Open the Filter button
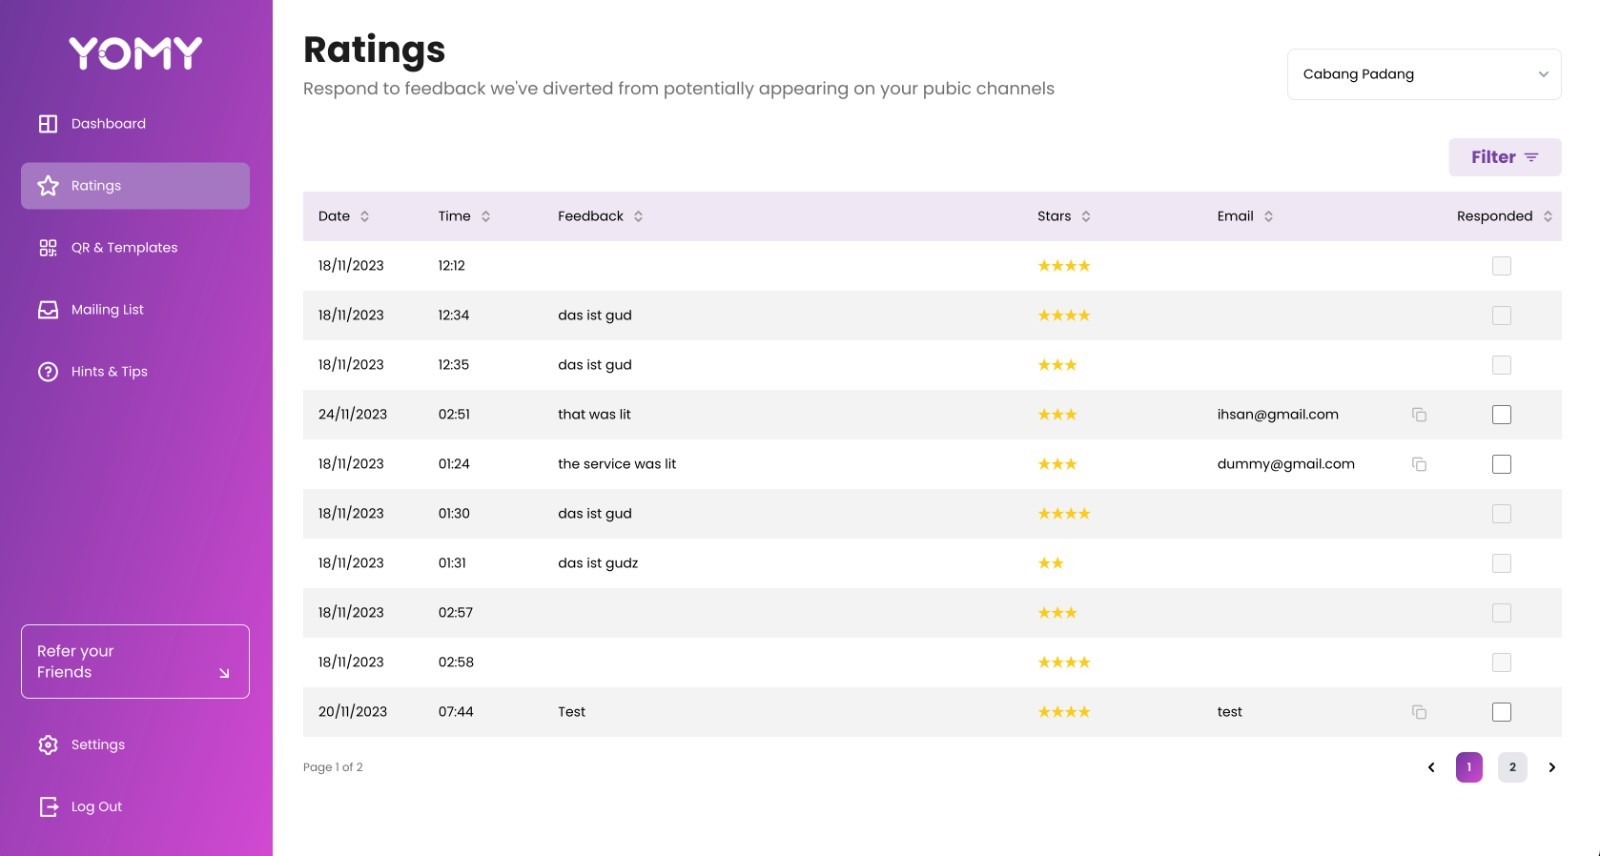Viewport: 1600px width, 856px height. click(x=1505, y=157)
